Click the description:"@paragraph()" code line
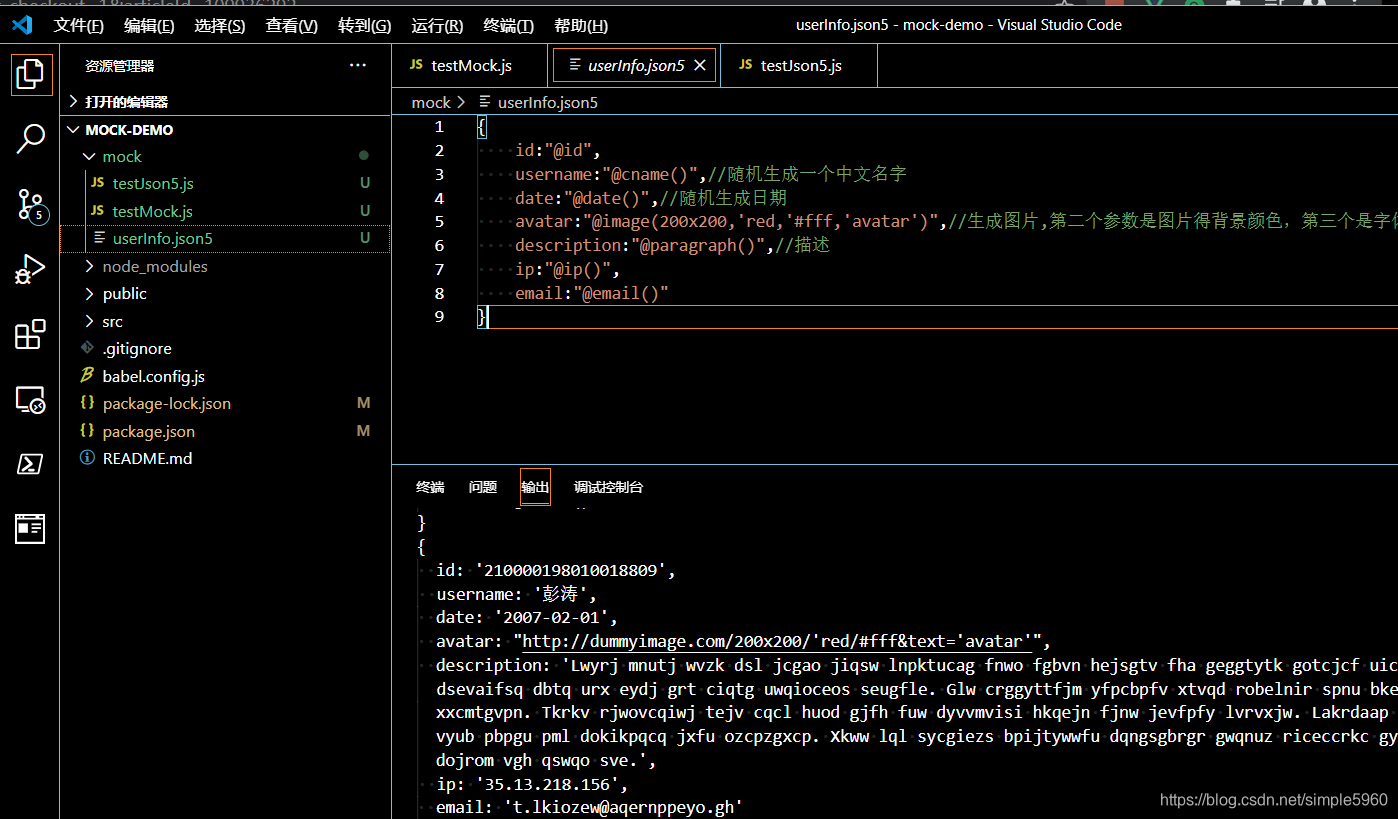This screenshot has width=1398, height=819. tap(672, 245)
